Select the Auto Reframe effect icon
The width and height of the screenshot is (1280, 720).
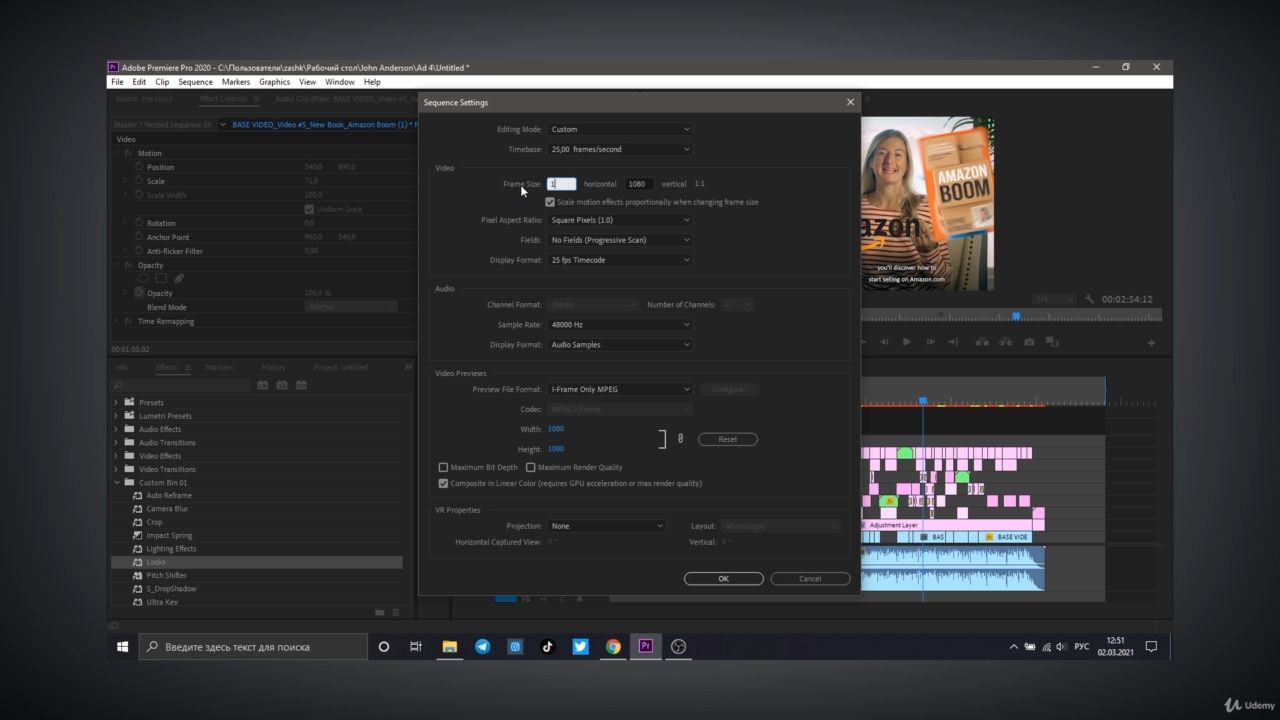pyautogui.click(x=139, y=496)
